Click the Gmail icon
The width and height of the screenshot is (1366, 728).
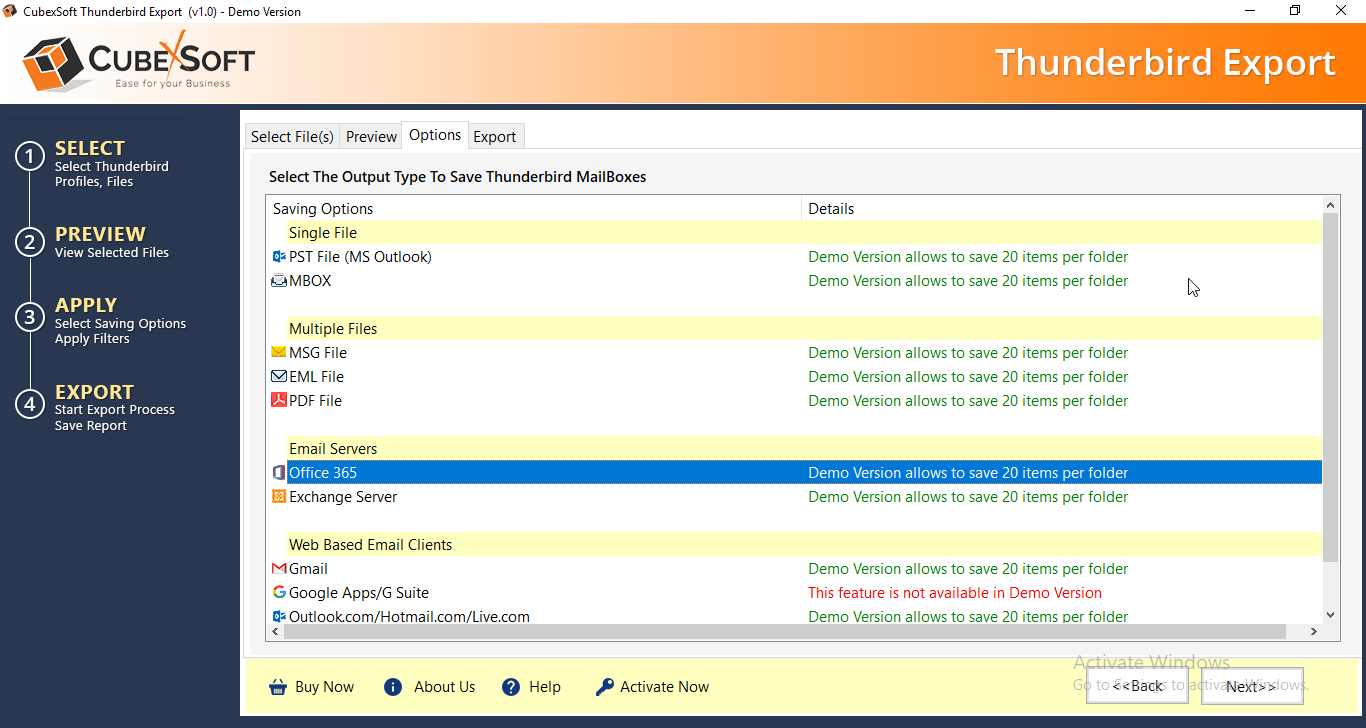279,569
